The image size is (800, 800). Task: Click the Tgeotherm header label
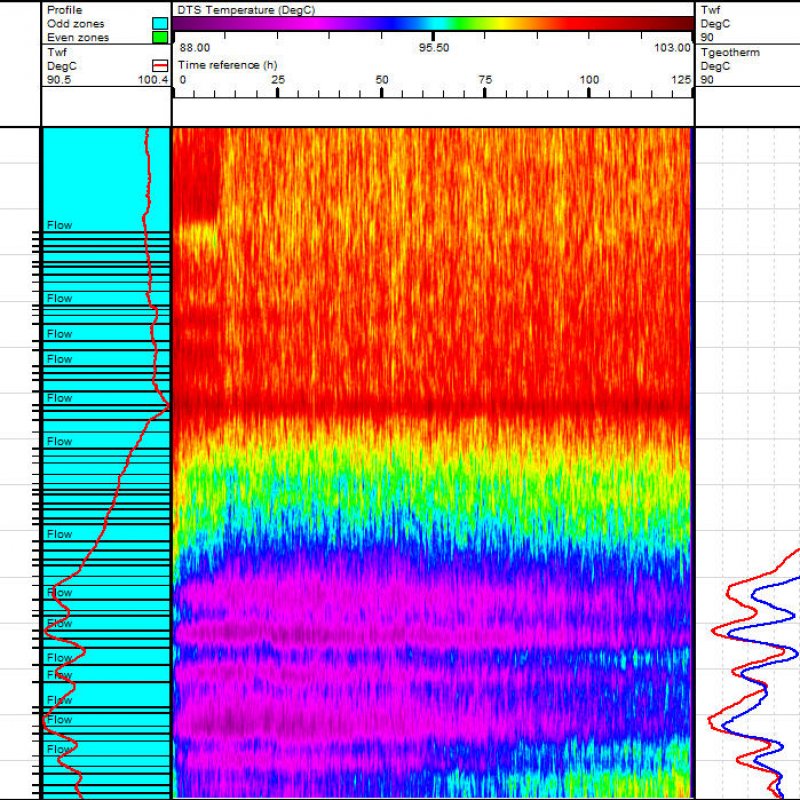728,51
